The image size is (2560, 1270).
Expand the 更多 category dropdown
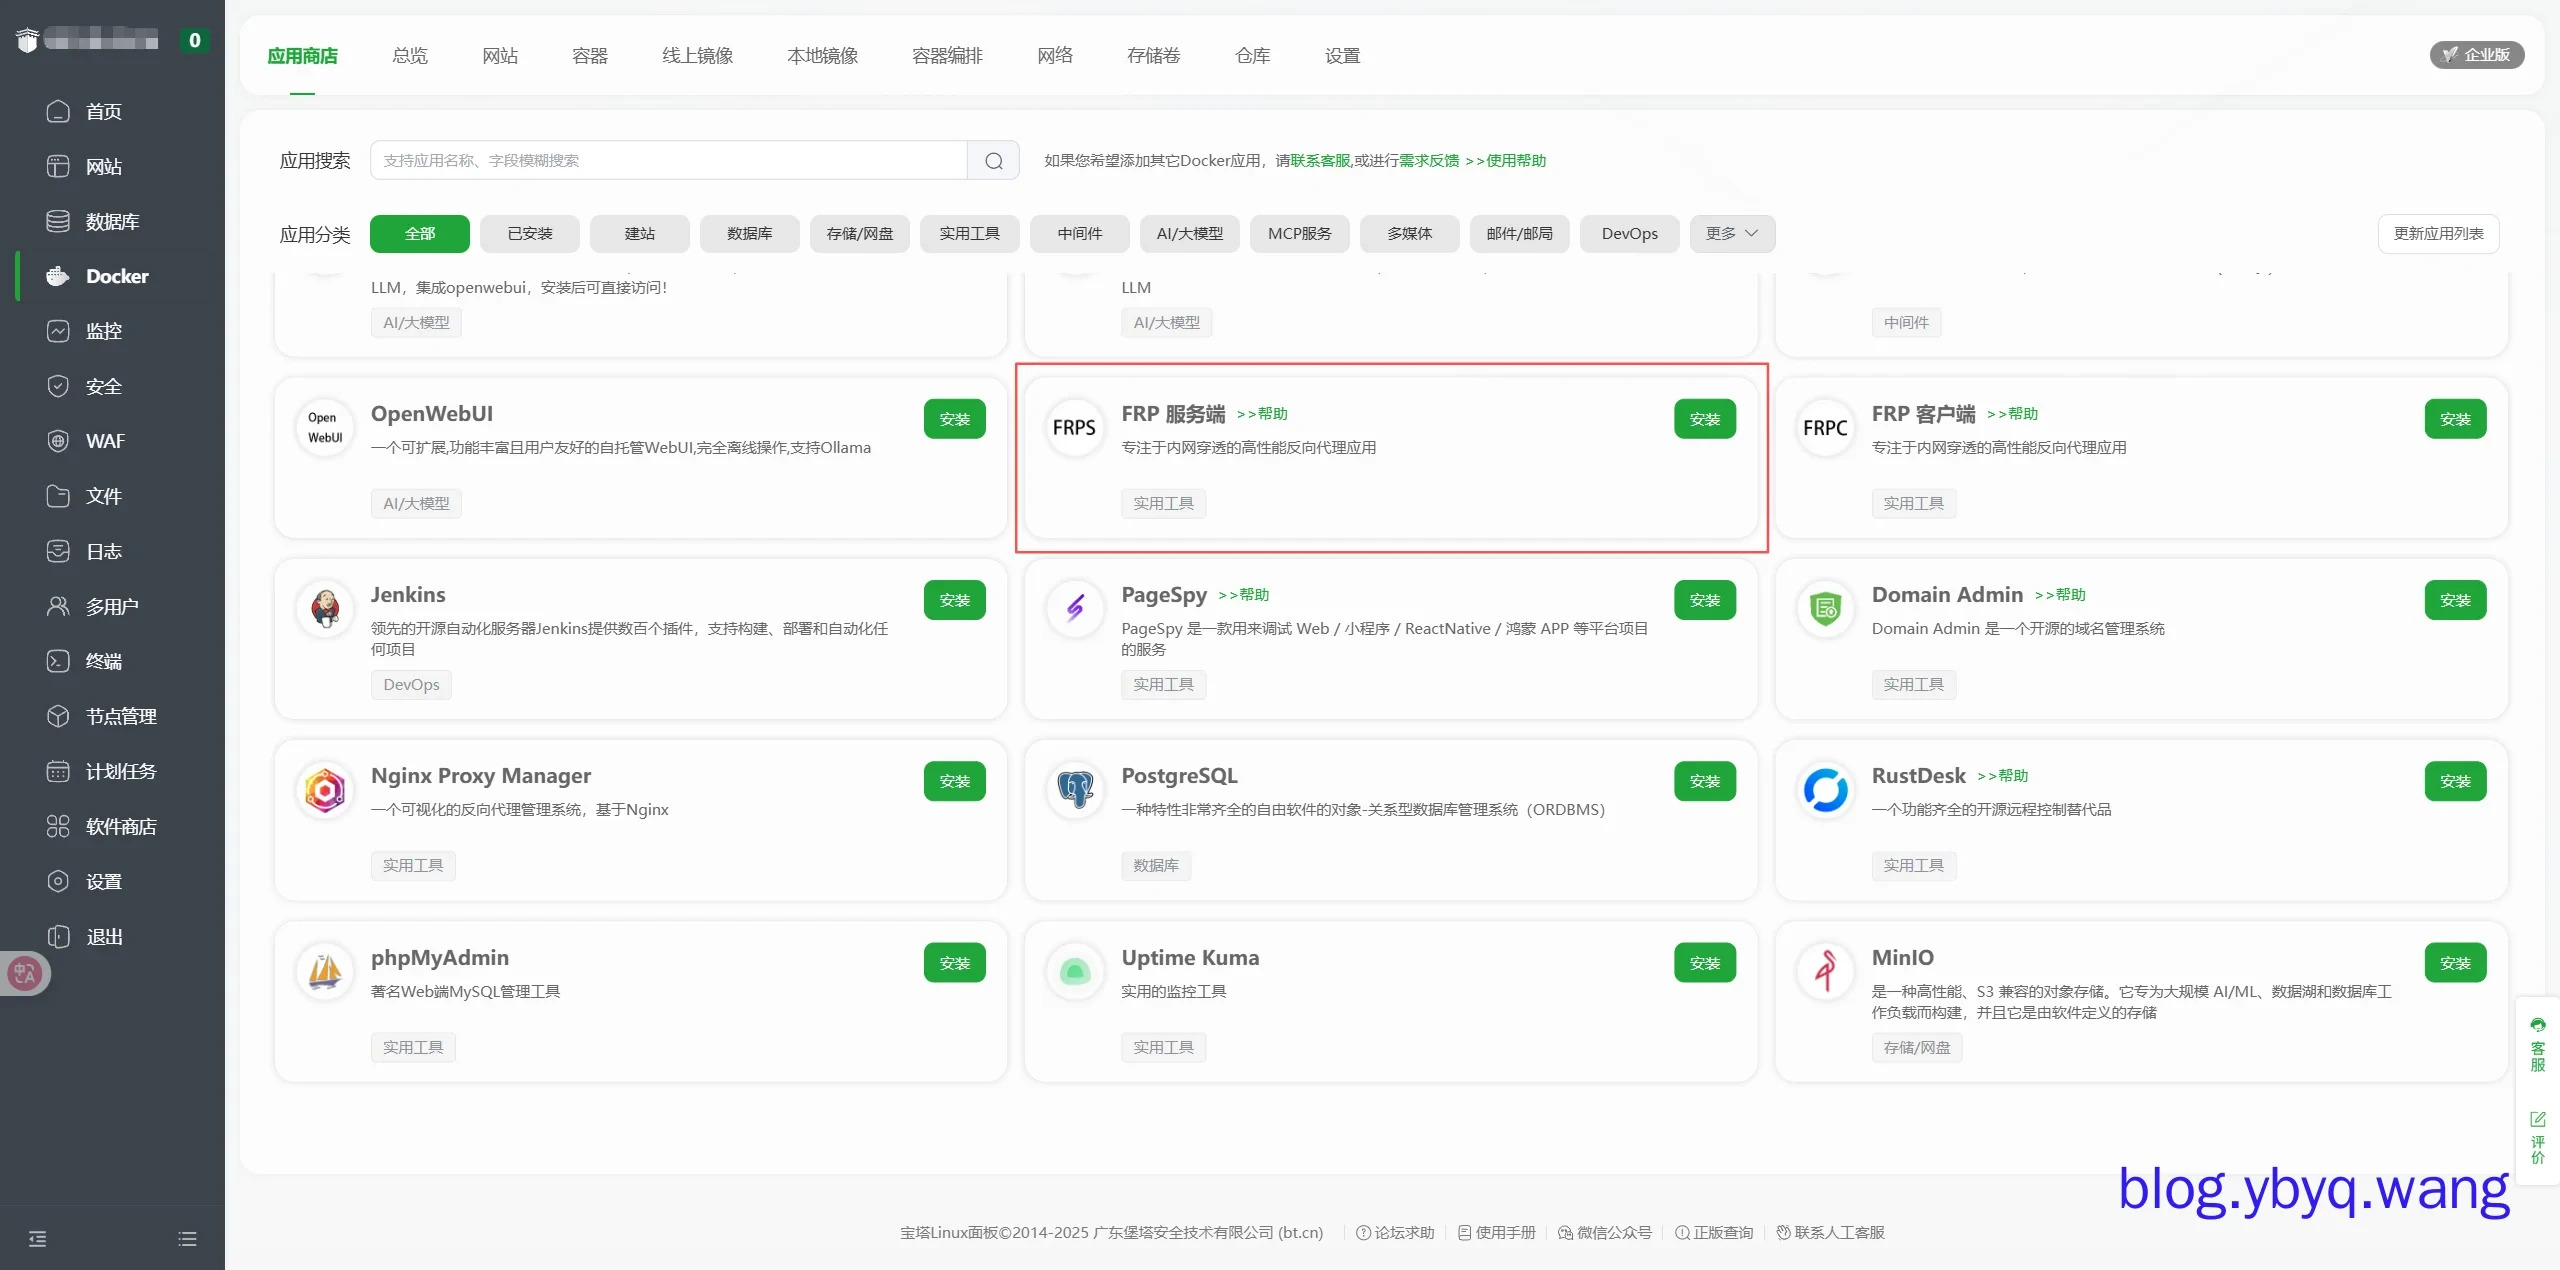pyautogui.click(x=1732, y=233)
